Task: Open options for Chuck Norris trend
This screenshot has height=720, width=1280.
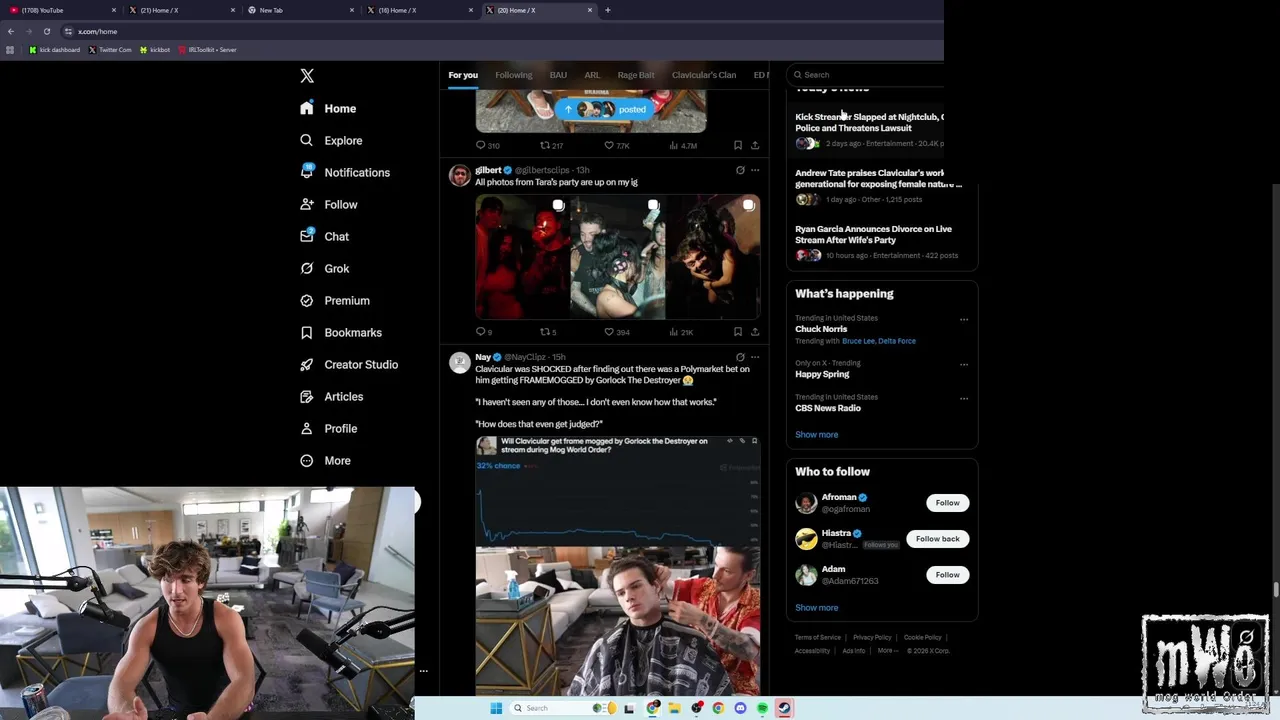Action: pyautogui.click(x=964, y=320)
